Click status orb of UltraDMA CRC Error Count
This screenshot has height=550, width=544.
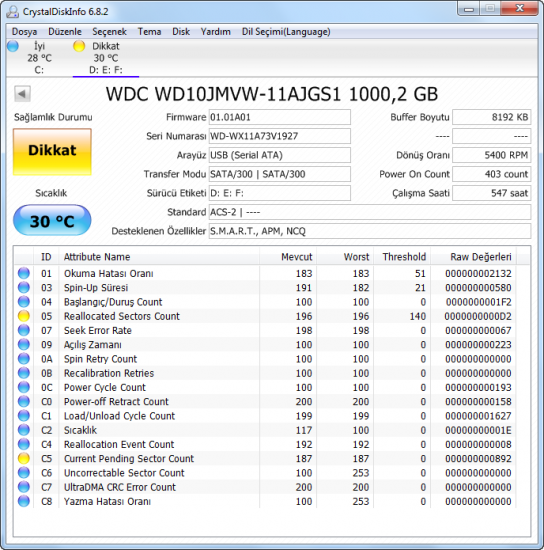click(24, 487)
